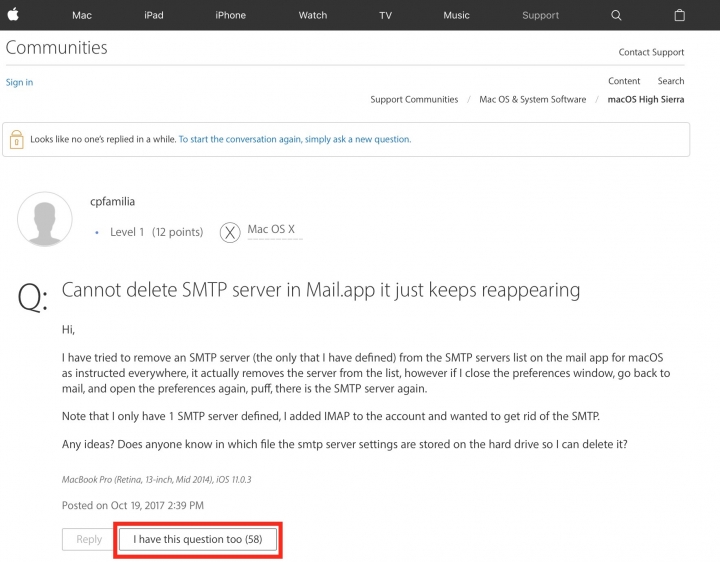
Task: Go to Support Communities breadcrumb
Action: [414, 99]
